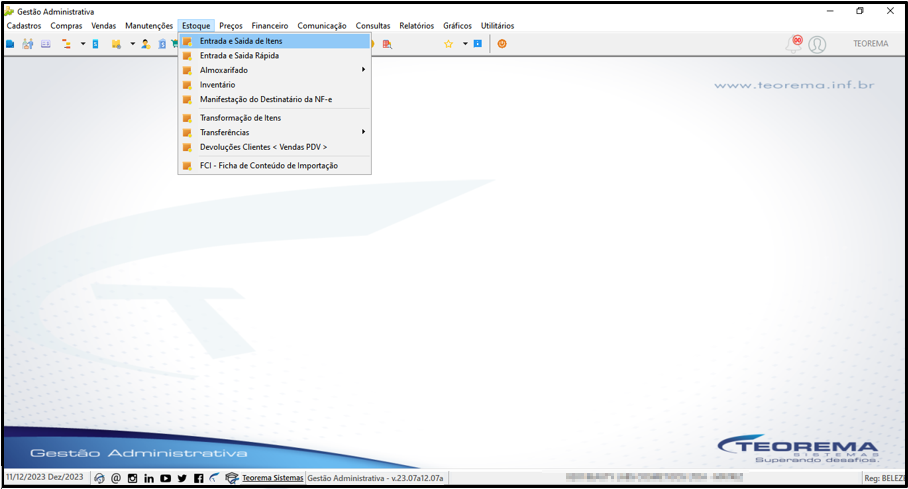Open the first blue toolbar icon
Screen dimensions: 908x489
tap(10, 44)
